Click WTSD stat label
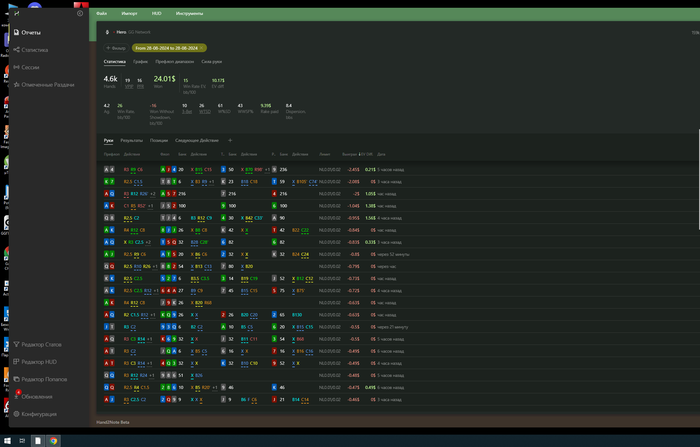Viewport: 700px width, 447px height. (x=205, y=112)
